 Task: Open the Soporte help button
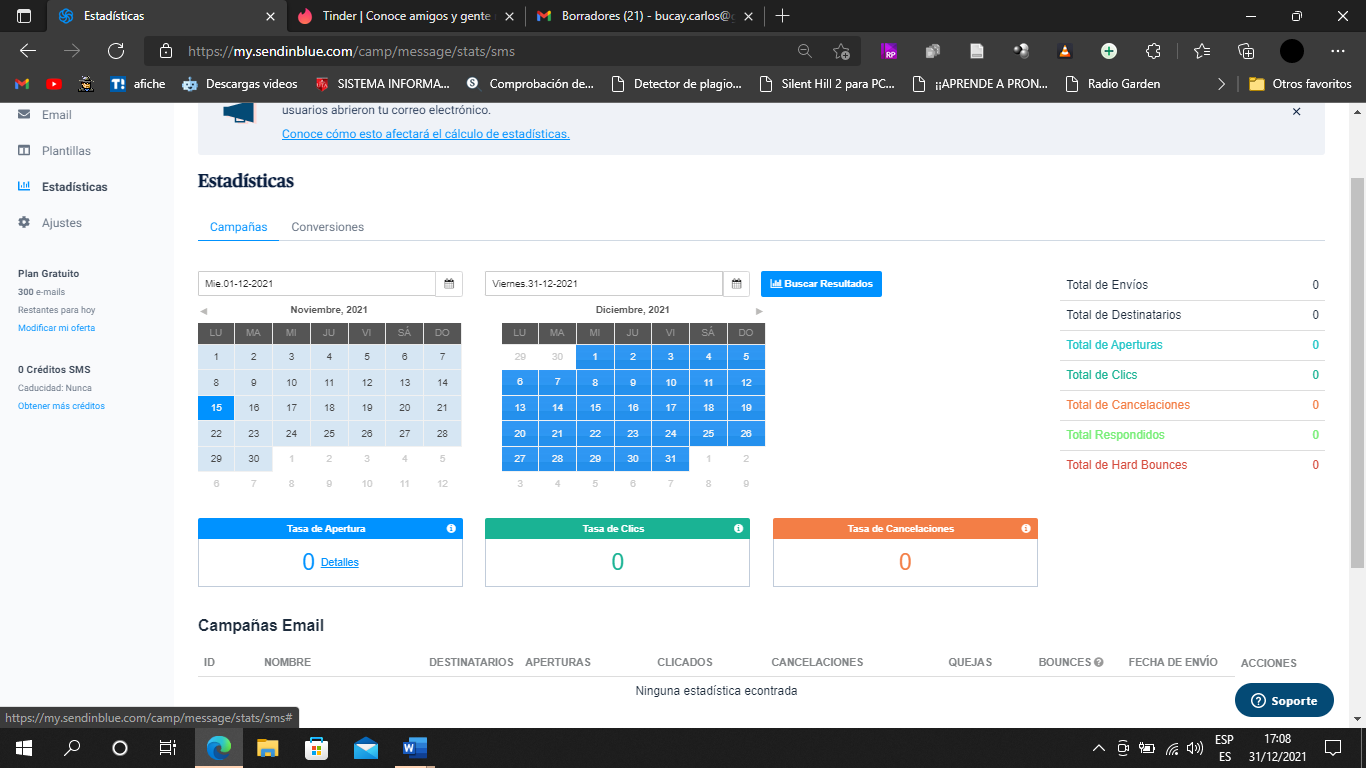[1284, 700]
